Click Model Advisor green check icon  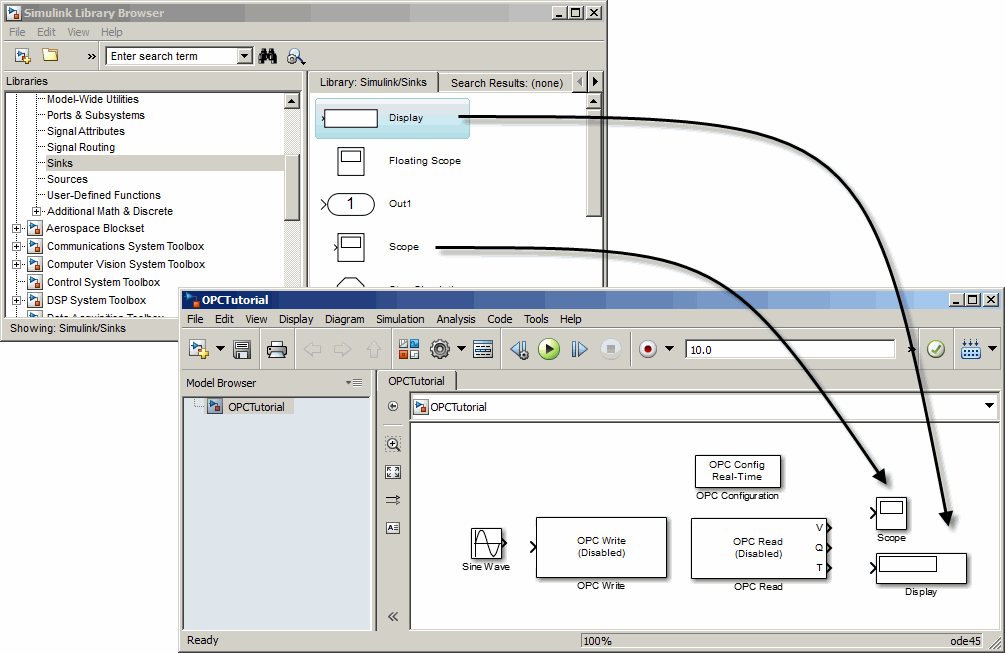pyautogui.click(x=936, y=349)
